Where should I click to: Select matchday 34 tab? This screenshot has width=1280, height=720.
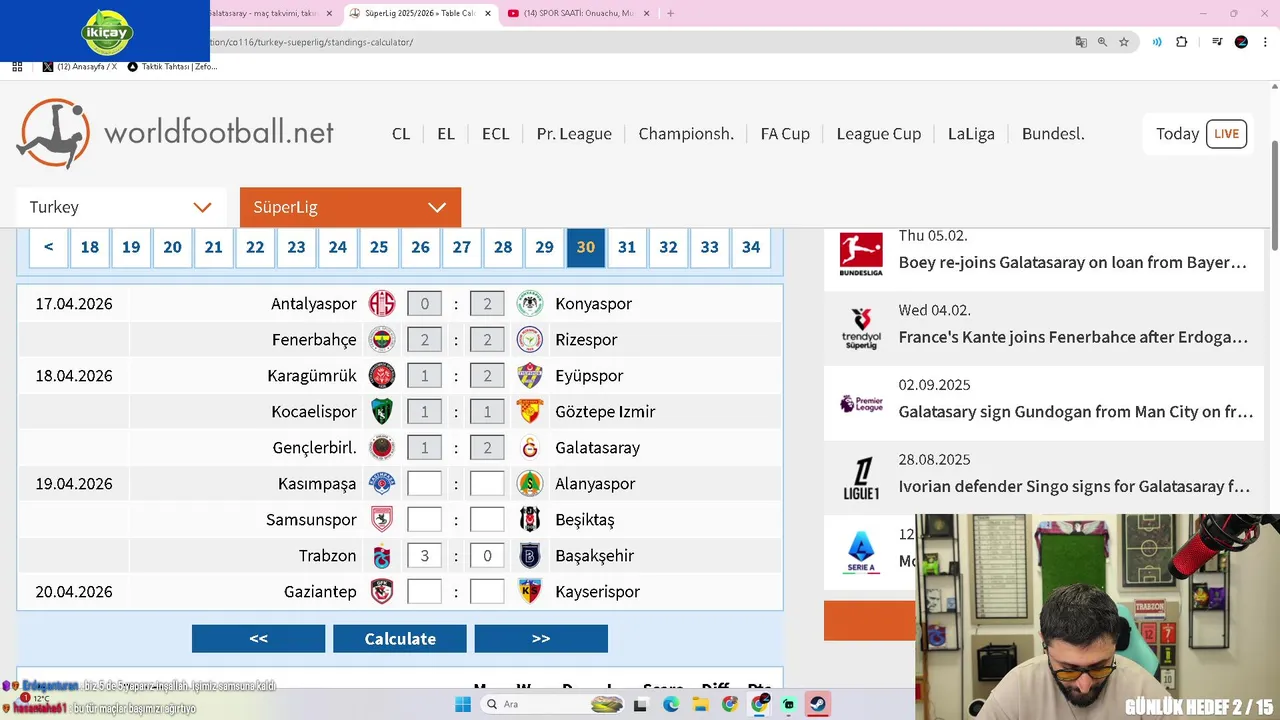(x=751, y=247)
